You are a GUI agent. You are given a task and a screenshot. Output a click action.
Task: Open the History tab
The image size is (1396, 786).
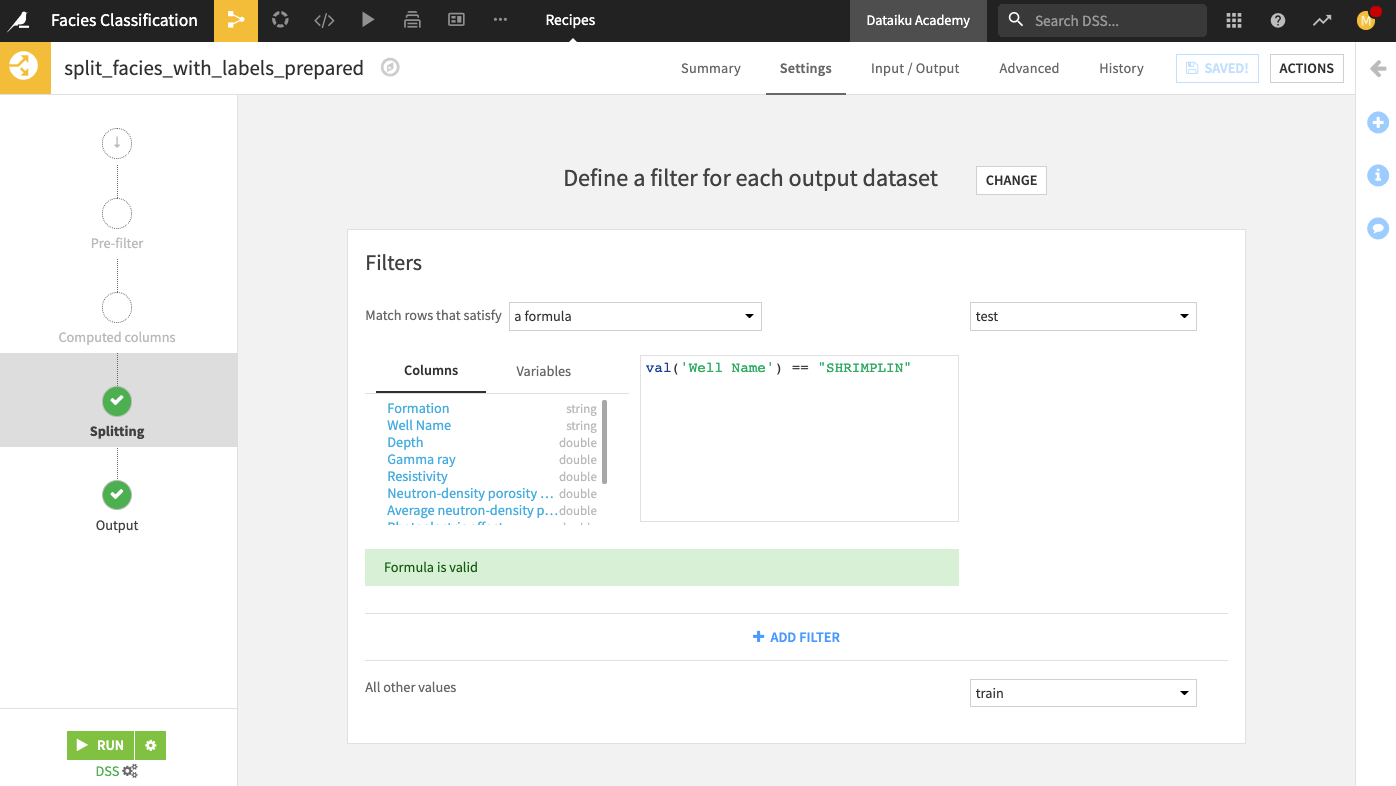click(x=1121, y=68)
